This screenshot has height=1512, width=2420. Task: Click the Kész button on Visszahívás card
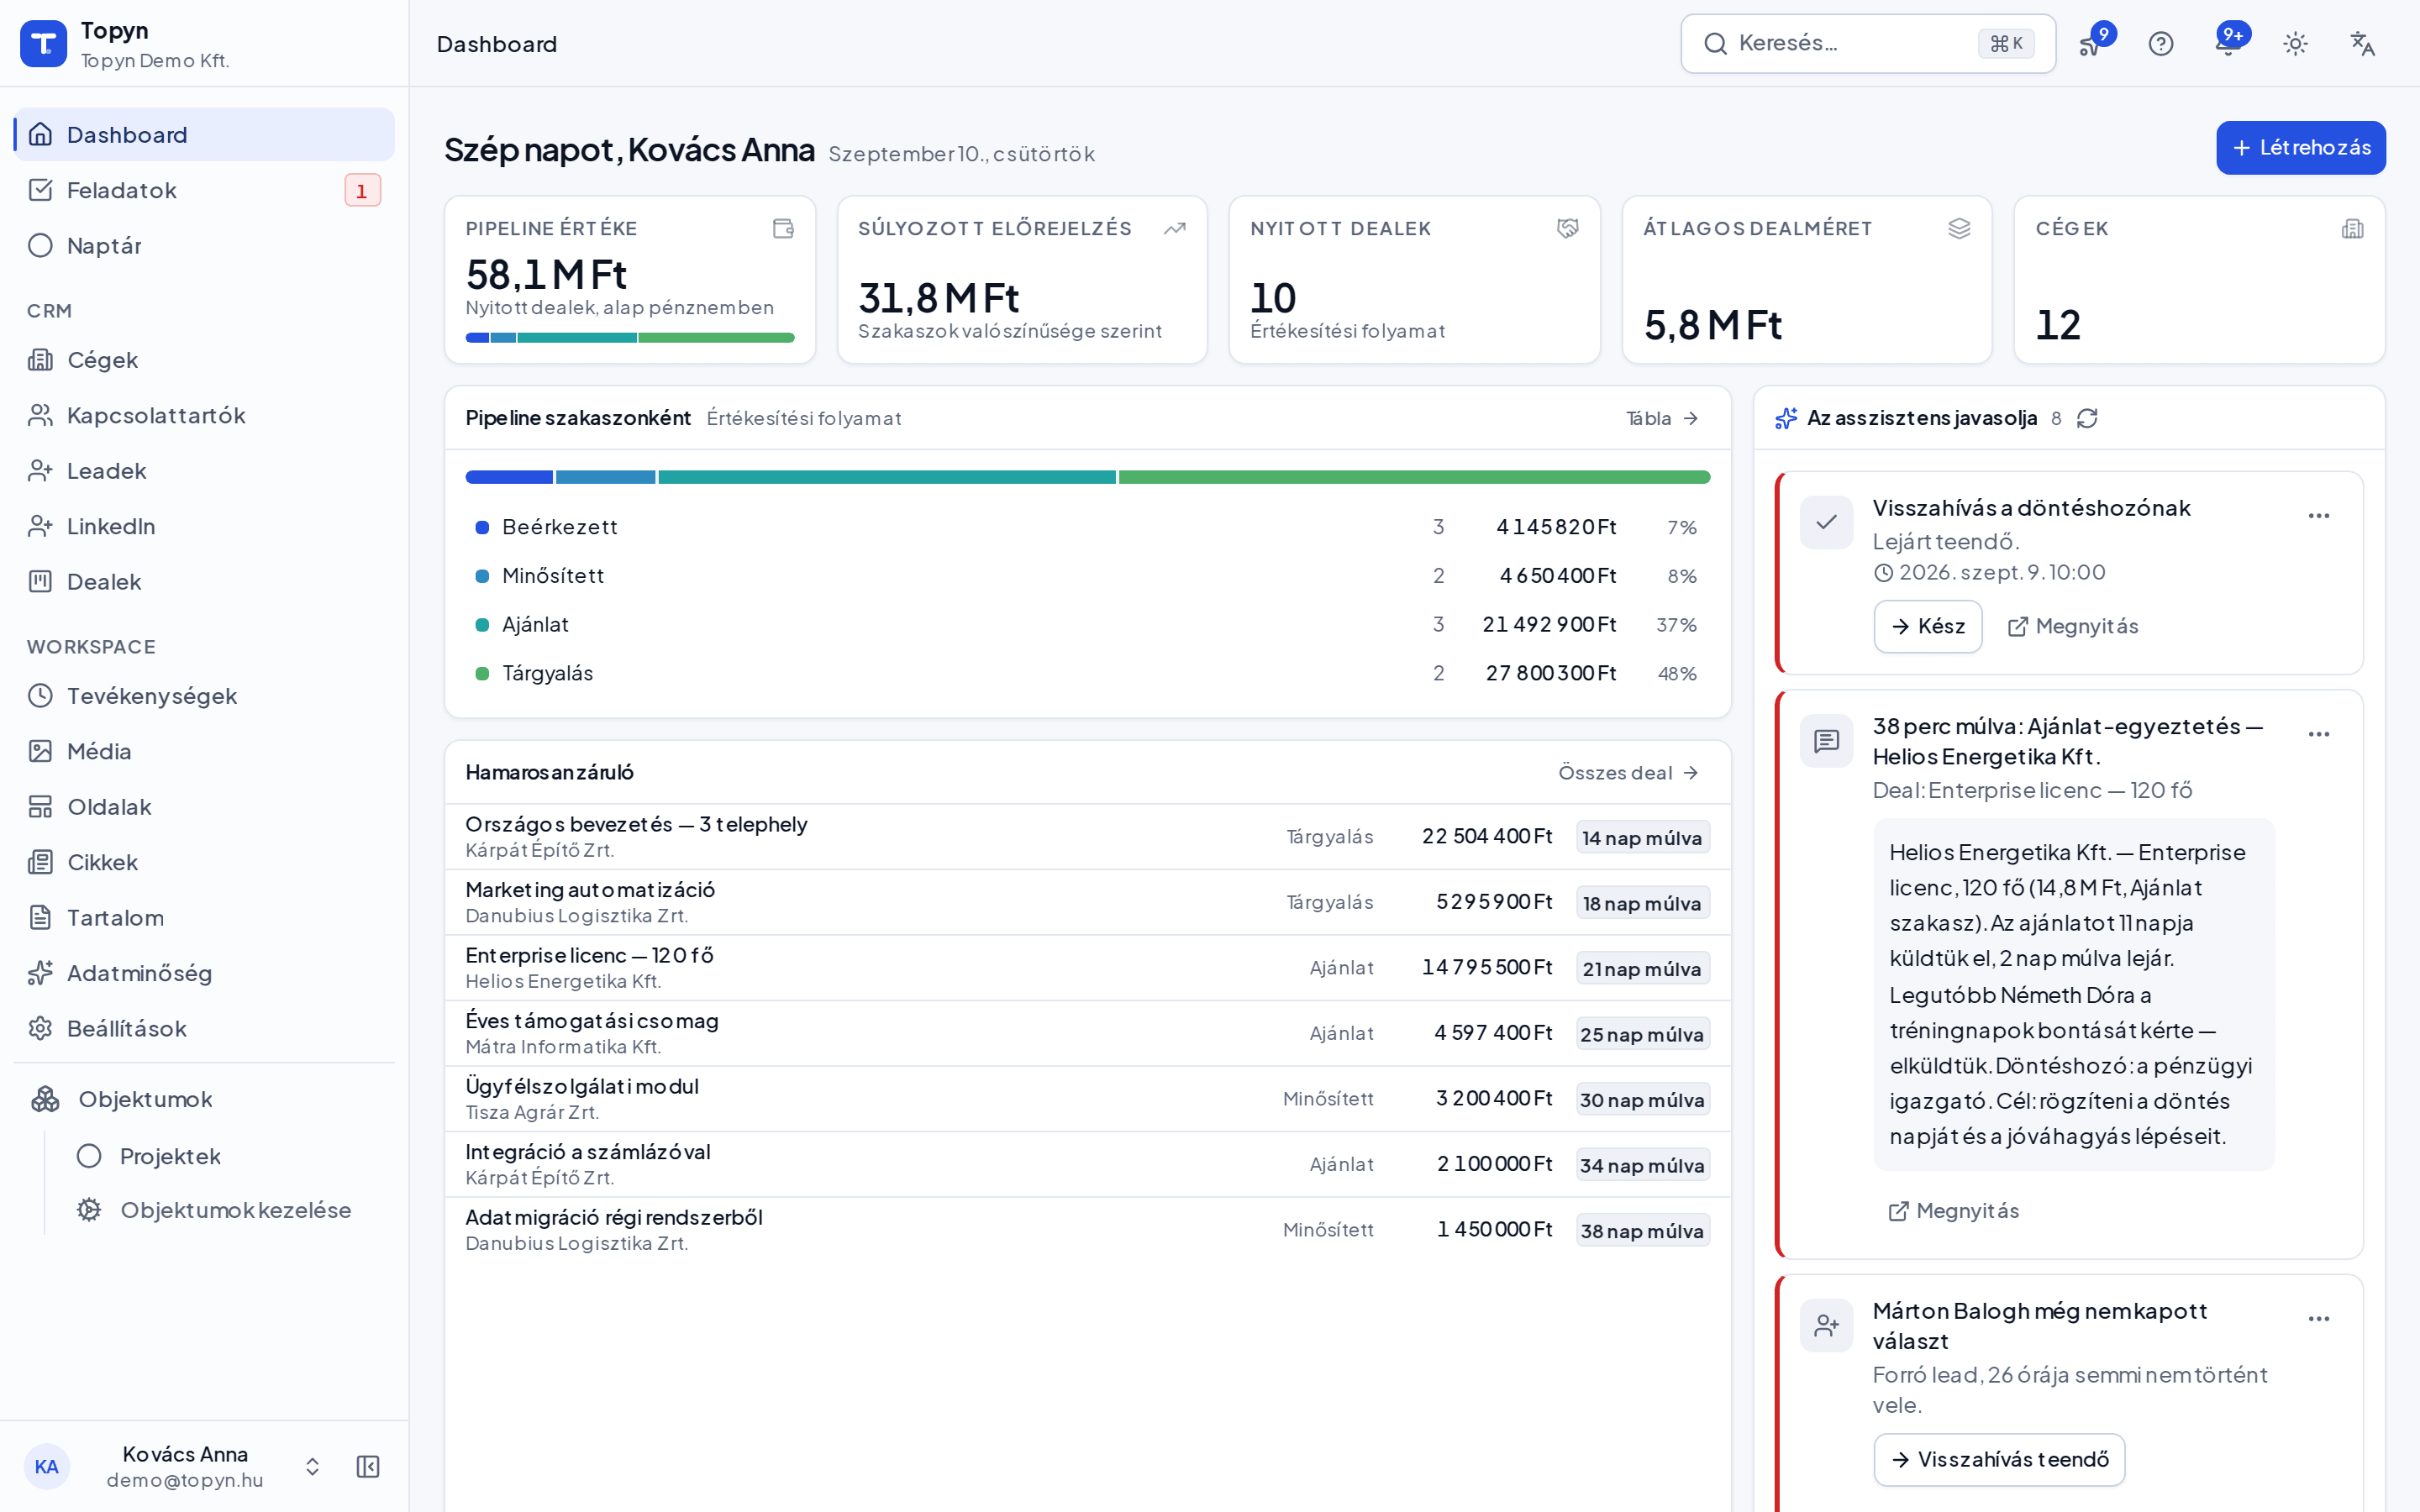click(x=1928, y=626)
